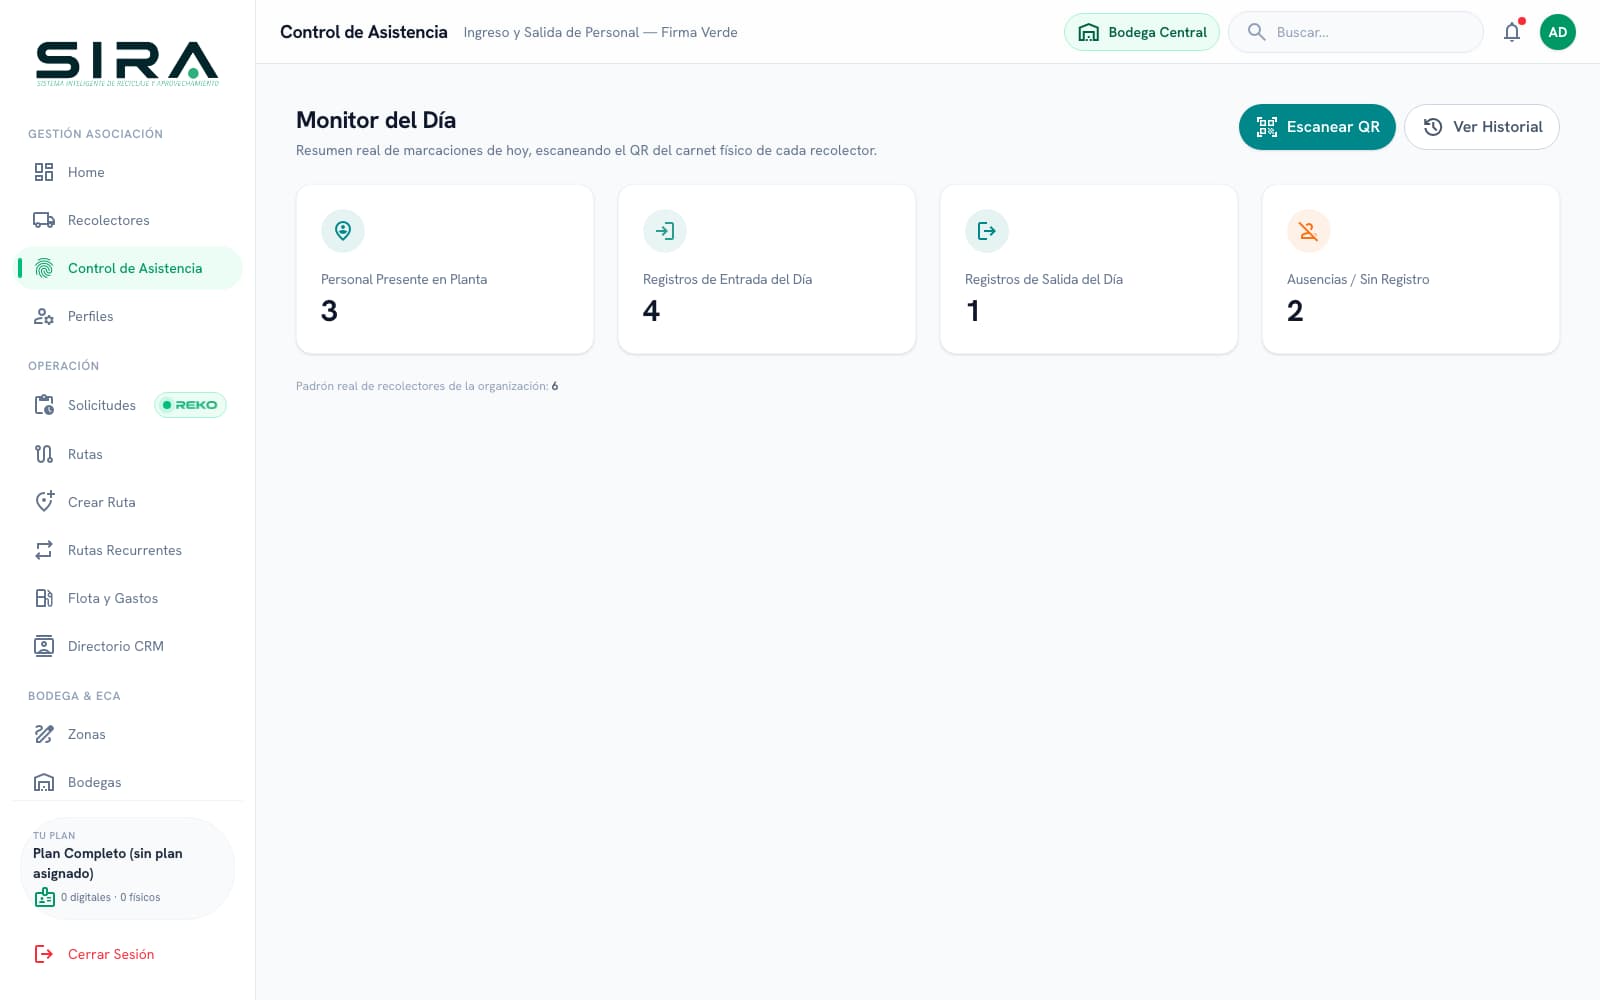Click the Flota y Gastos fuel icon
This screenshot has height=1000, width=1600.
tap(44, 598)
